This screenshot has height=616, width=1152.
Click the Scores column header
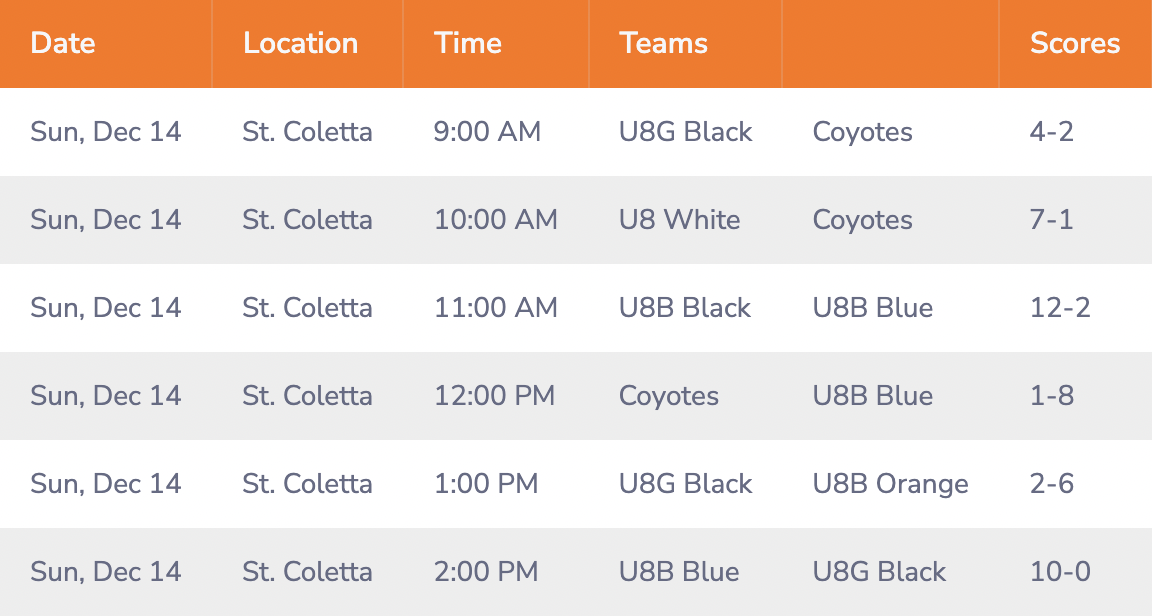(x=1075, y=43)
